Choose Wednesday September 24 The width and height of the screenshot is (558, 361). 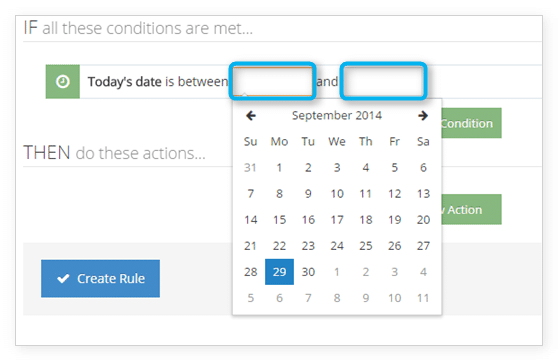tap(337, 246)
